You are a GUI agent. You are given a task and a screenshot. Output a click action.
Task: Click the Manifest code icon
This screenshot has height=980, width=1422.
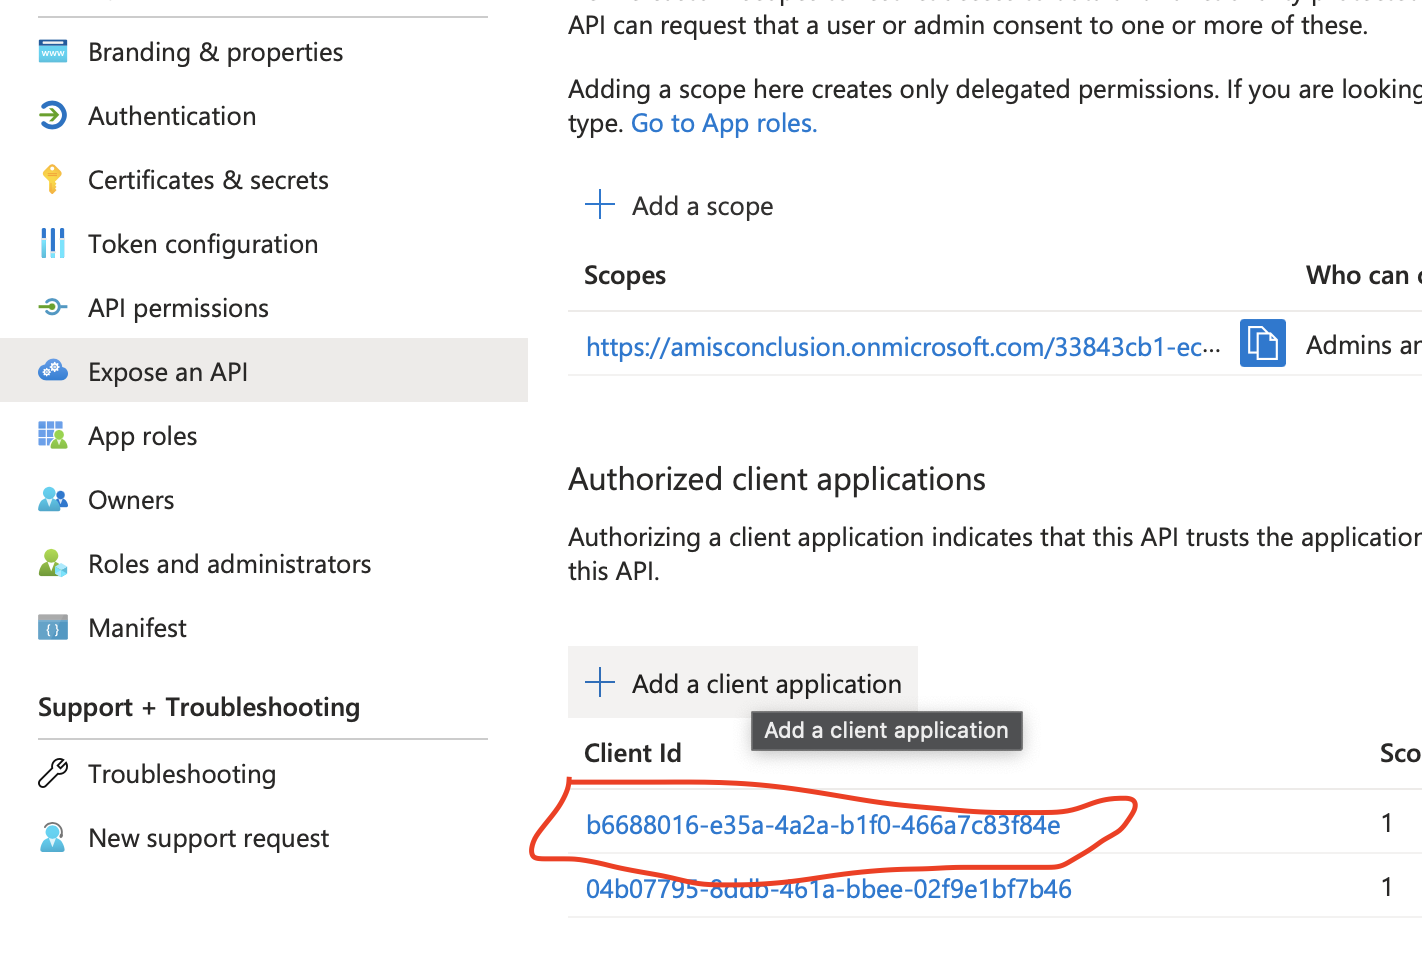coord(52,627)
